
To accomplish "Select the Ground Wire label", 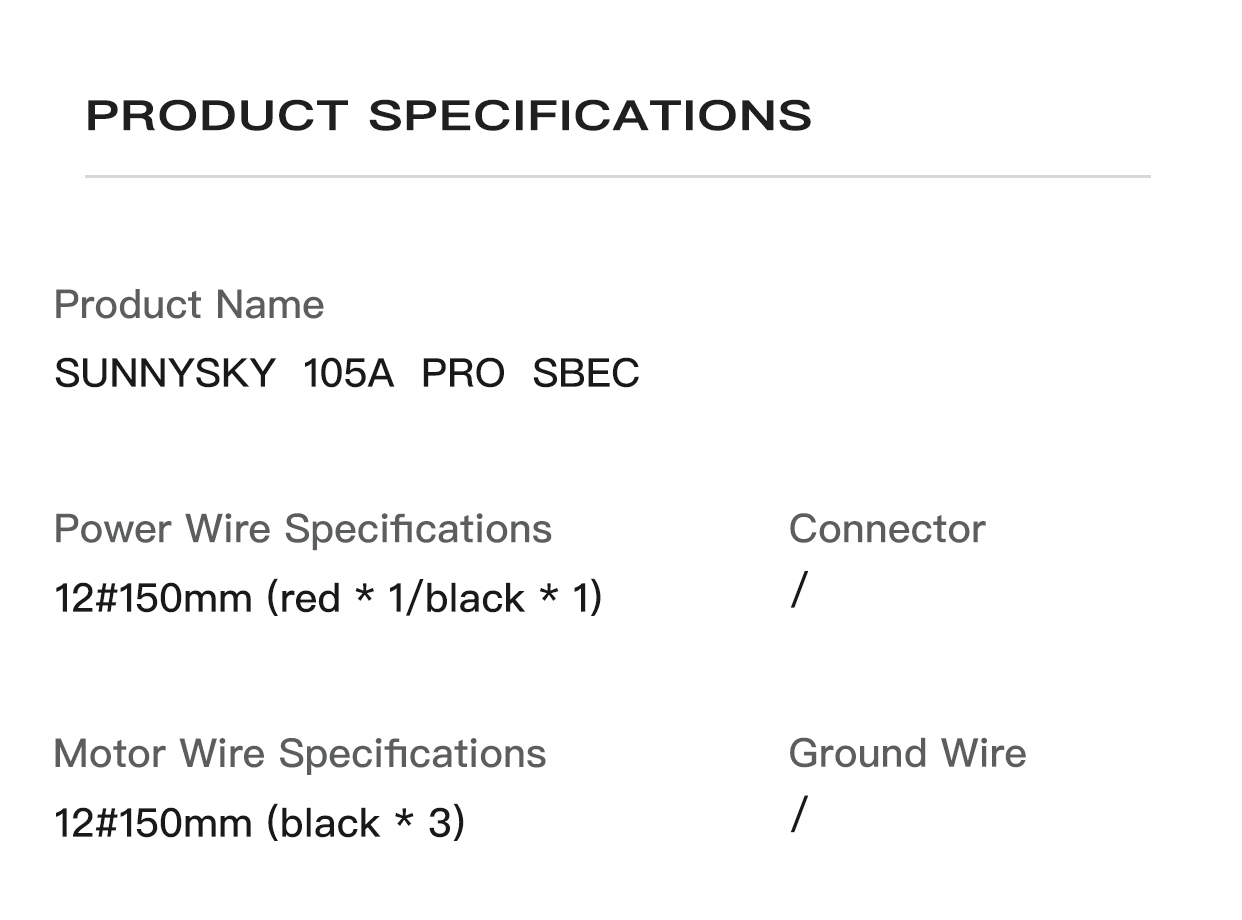I will coord(907,753).
